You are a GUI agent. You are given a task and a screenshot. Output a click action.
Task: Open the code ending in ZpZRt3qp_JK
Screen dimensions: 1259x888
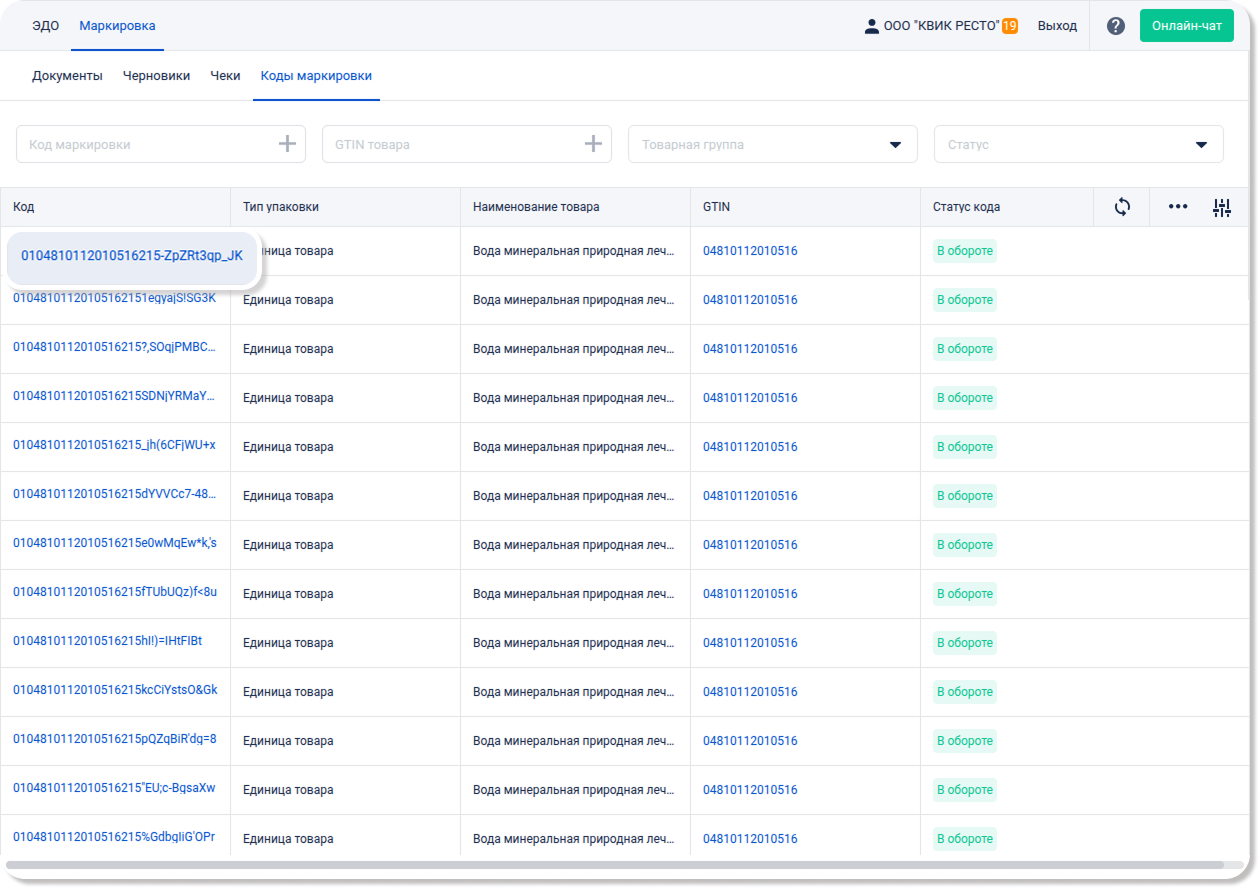132,256
